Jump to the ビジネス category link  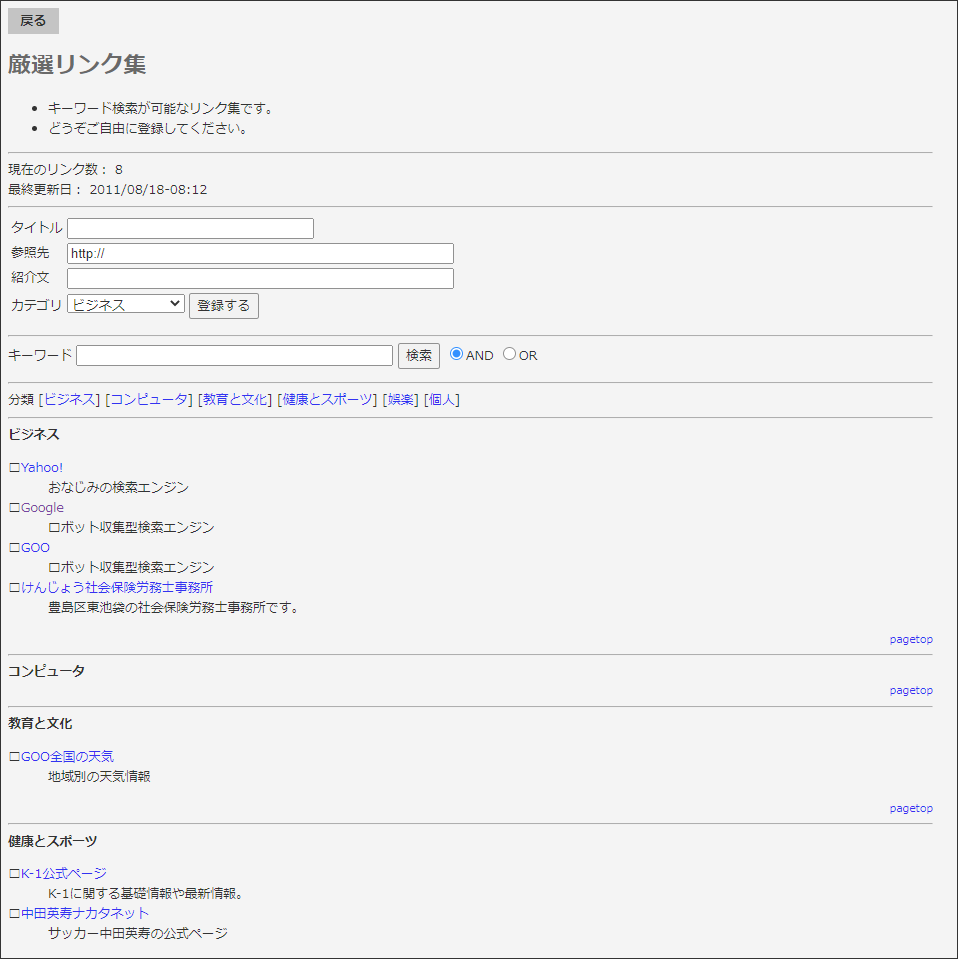click(70, 400)
